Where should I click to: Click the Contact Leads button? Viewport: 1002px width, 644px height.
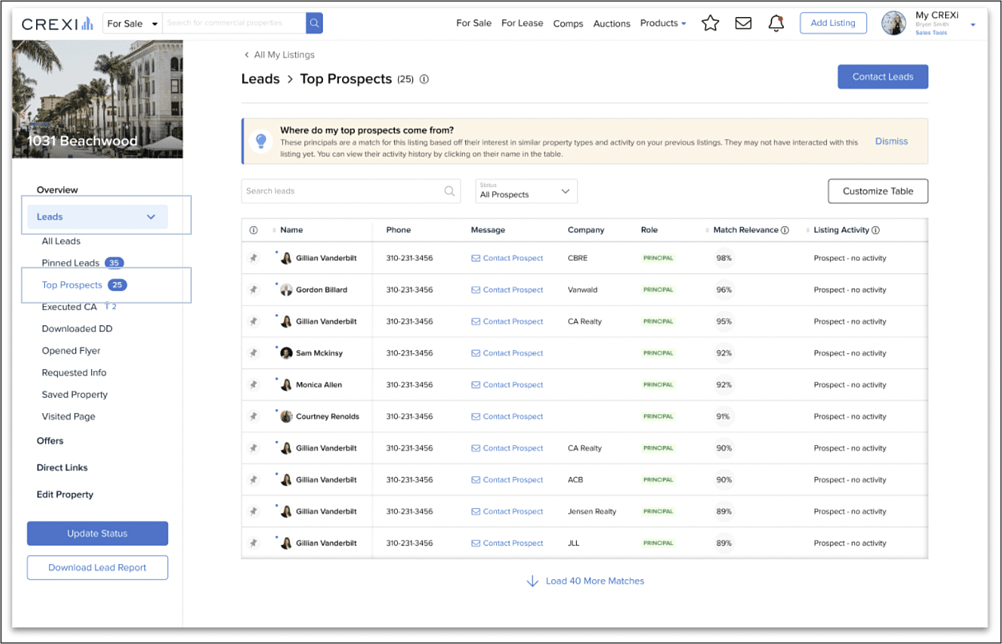[x=882, y=76]
